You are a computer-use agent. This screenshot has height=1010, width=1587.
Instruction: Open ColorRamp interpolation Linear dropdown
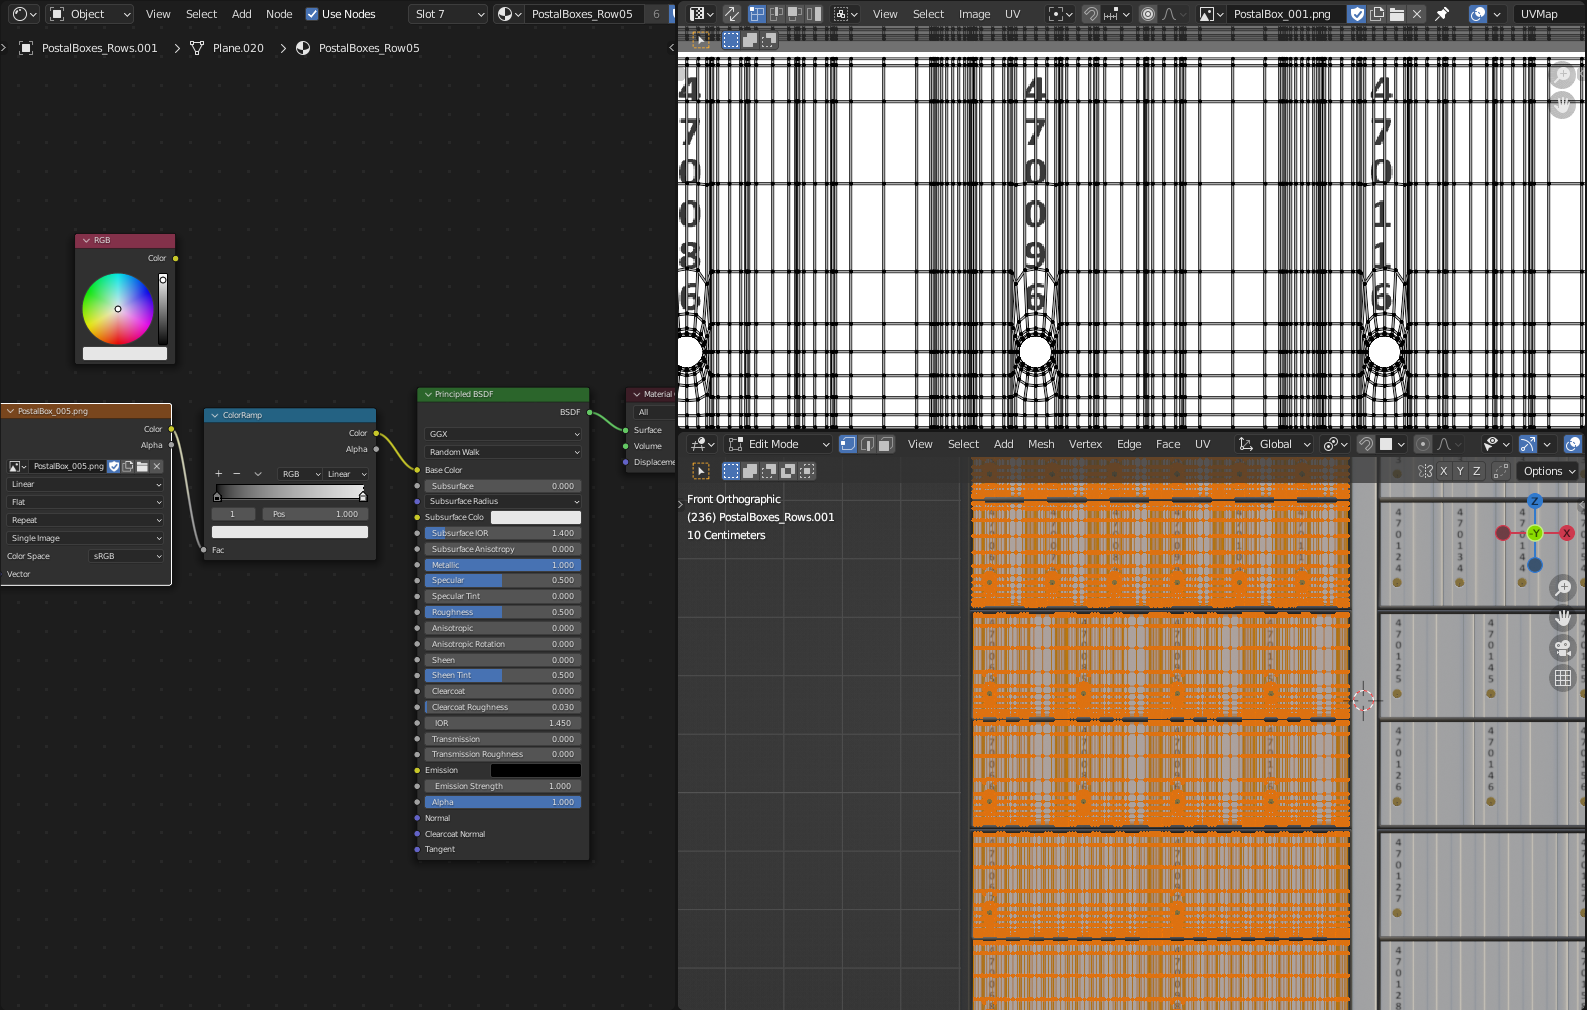point(346,474)
